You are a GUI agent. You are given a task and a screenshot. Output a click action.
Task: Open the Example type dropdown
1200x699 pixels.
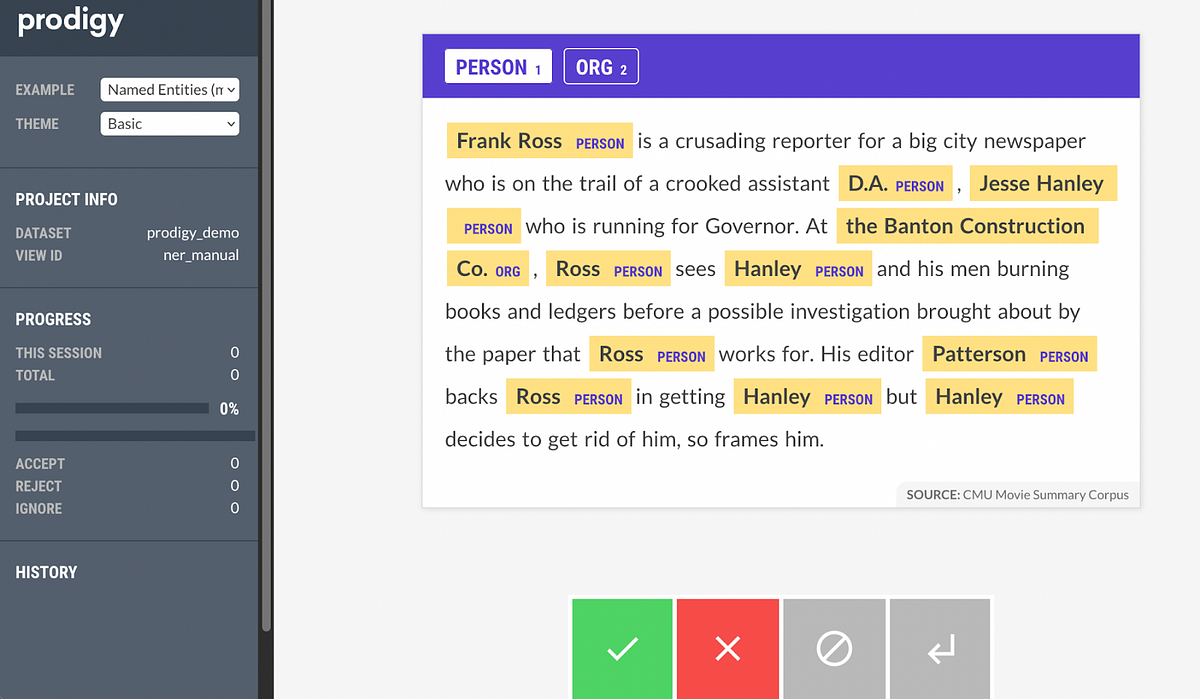tap(169, 89)
